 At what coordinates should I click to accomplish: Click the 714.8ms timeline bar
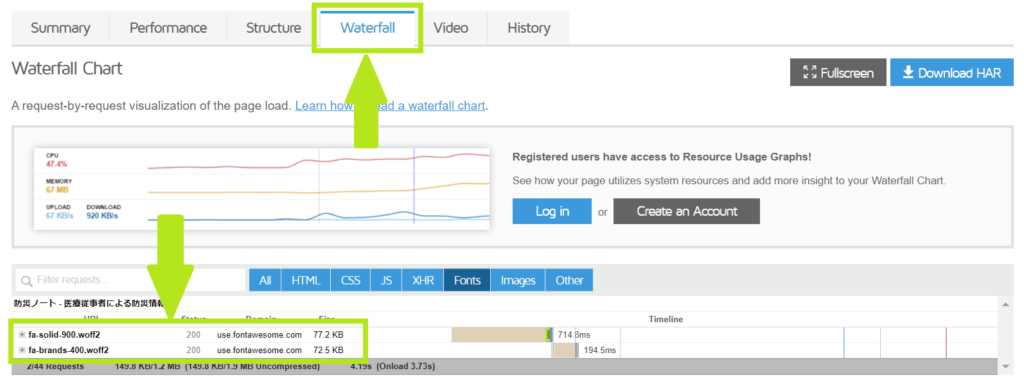(502, 334)
